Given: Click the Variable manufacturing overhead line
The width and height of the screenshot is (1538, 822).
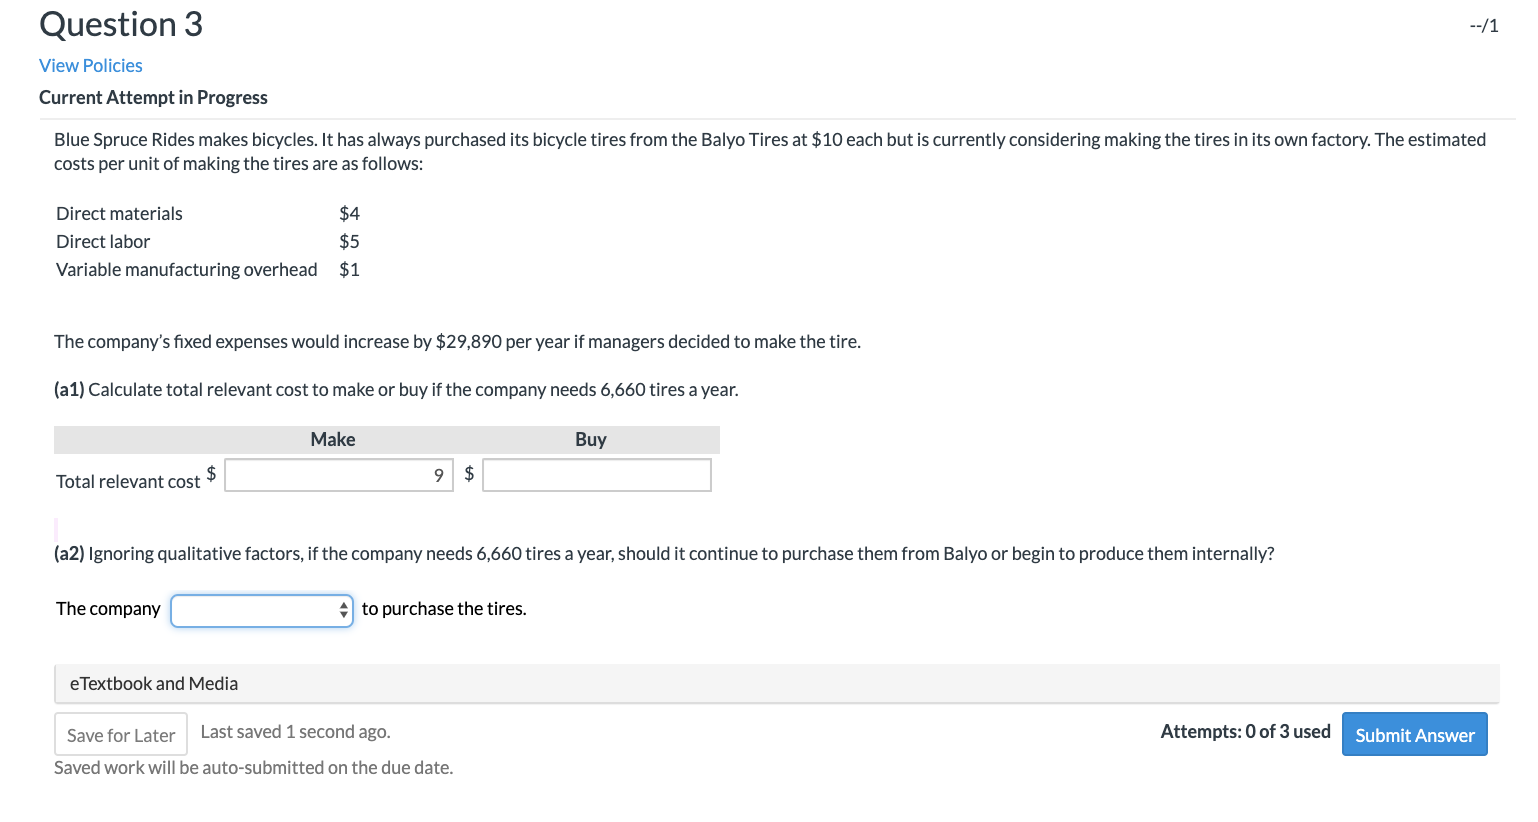Looking at the screenshot, I should (x=186, y=269).
